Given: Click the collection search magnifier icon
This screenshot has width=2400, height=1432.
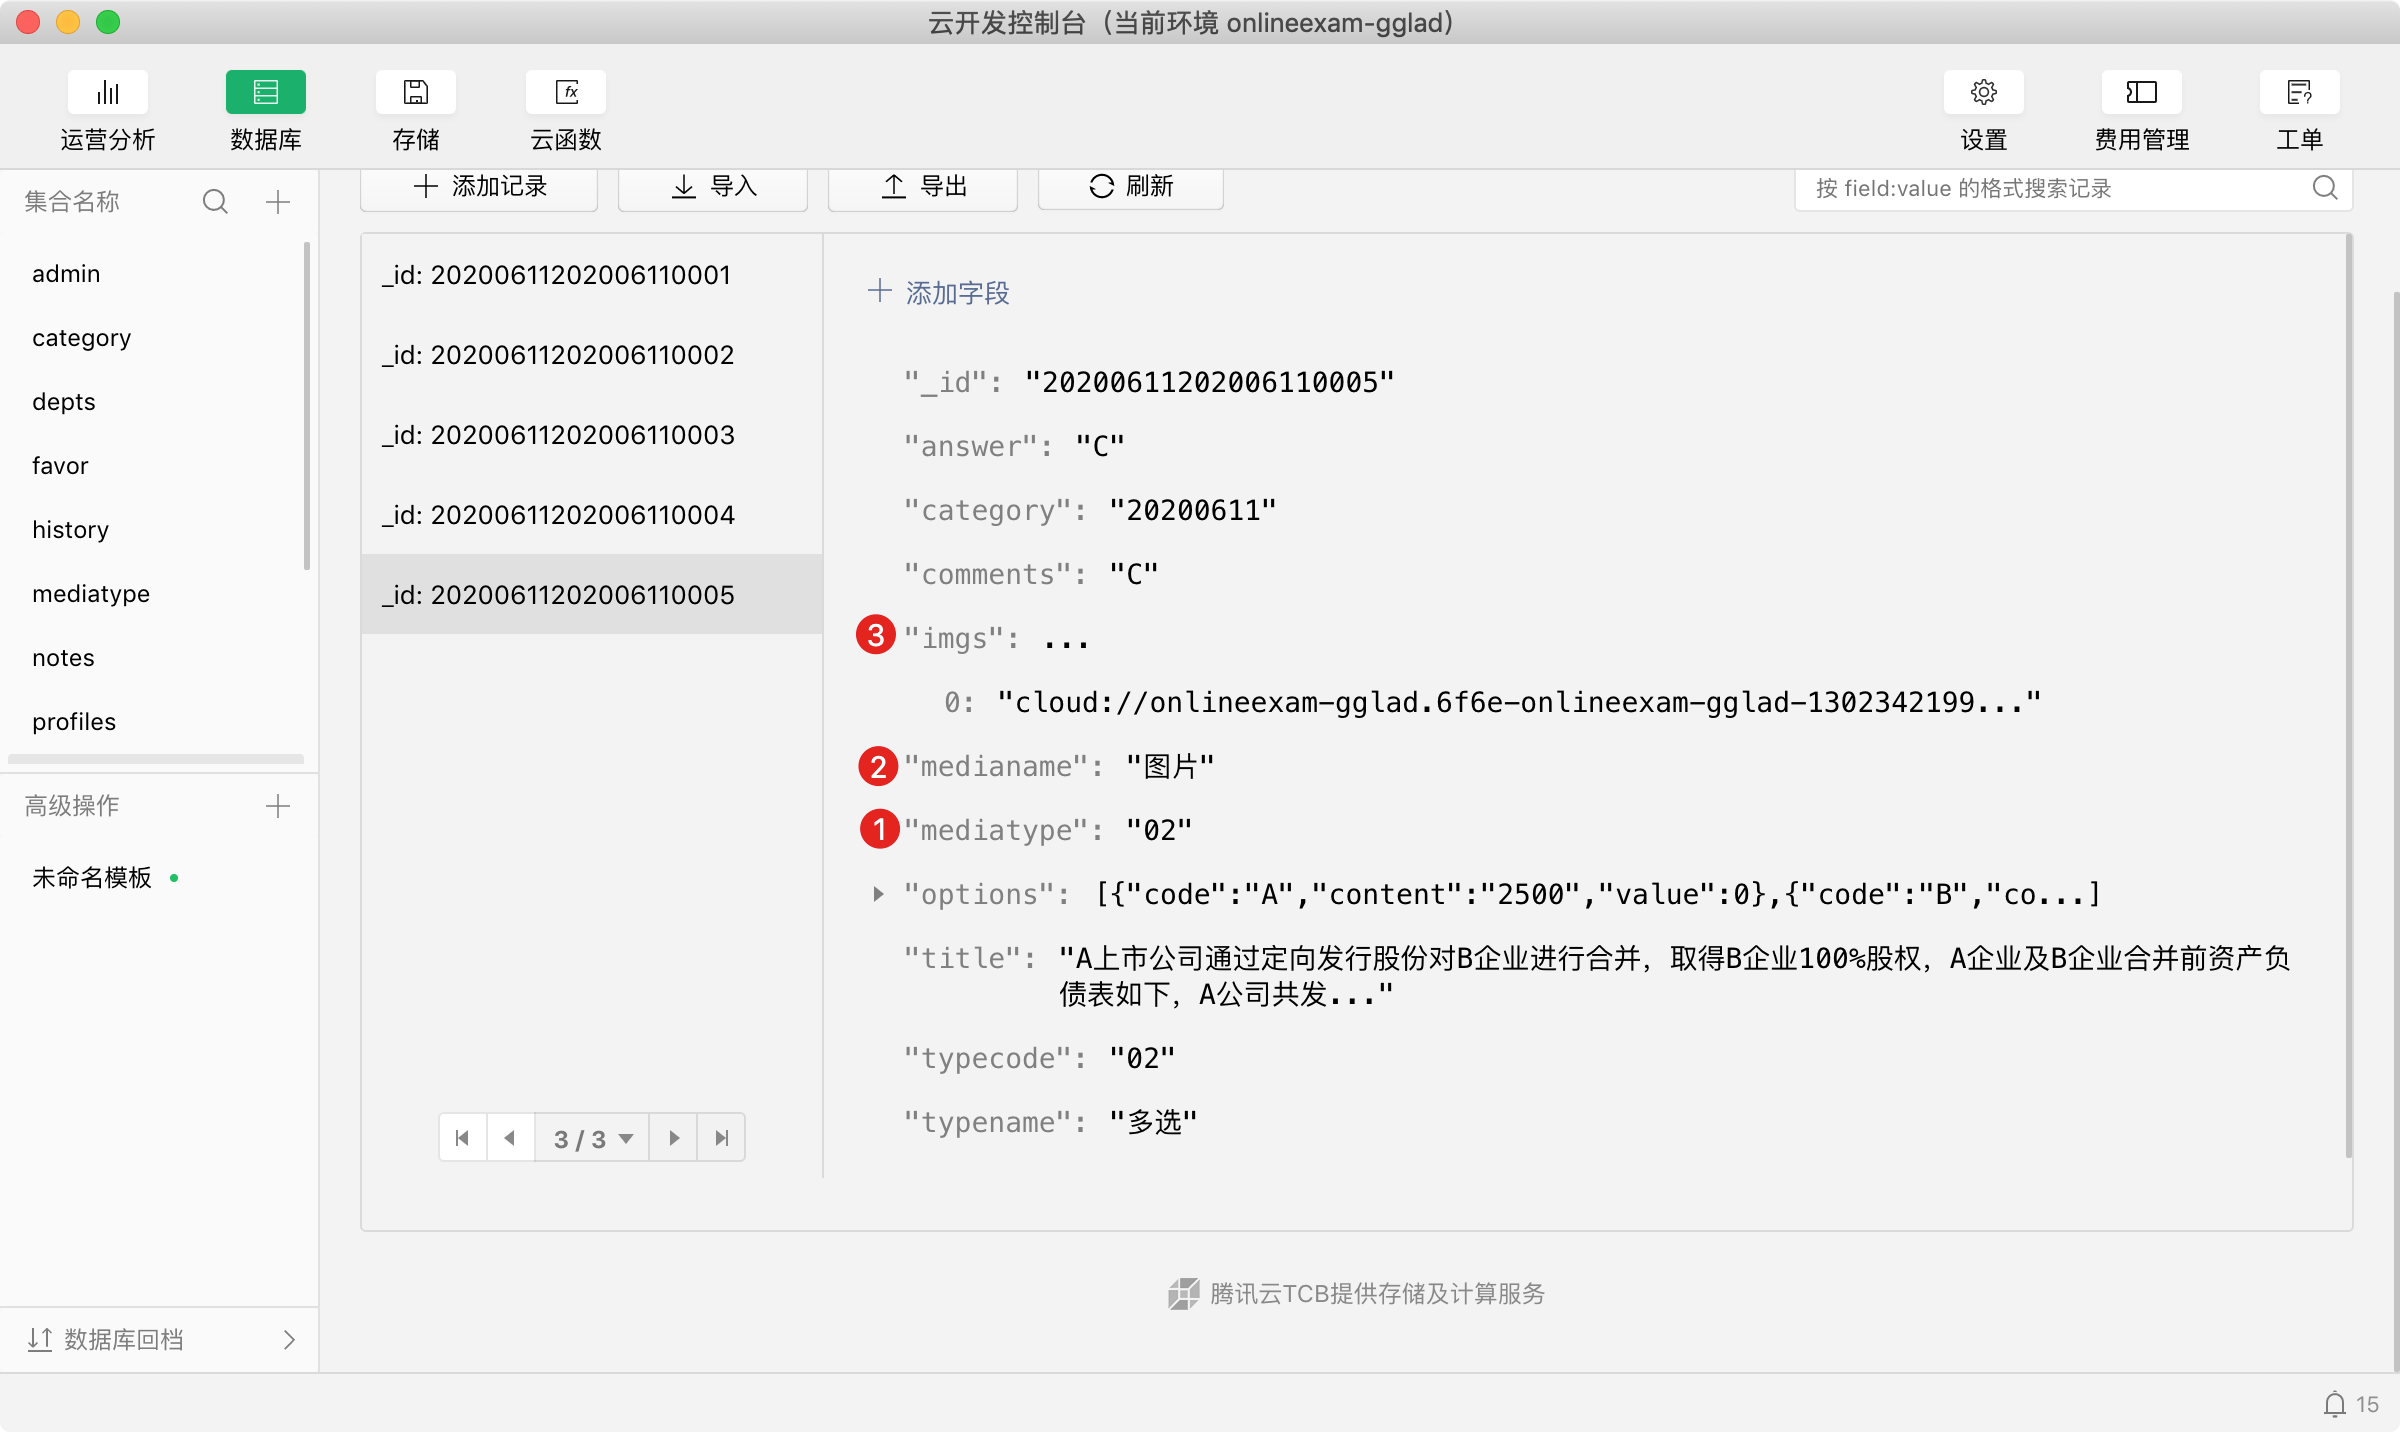Looking at the screenshot, I should coord(215,202).
